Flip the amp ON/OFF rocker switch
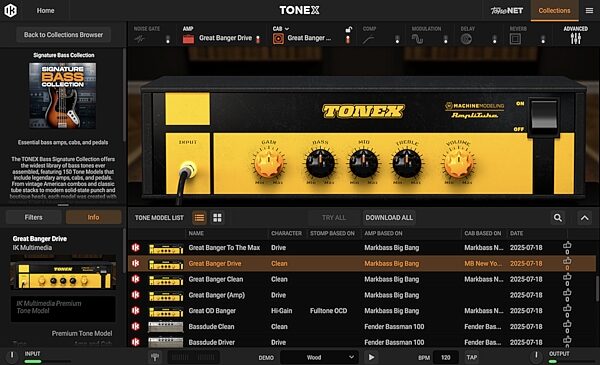The width and height of the screenshot is (600, 365). 543,116
